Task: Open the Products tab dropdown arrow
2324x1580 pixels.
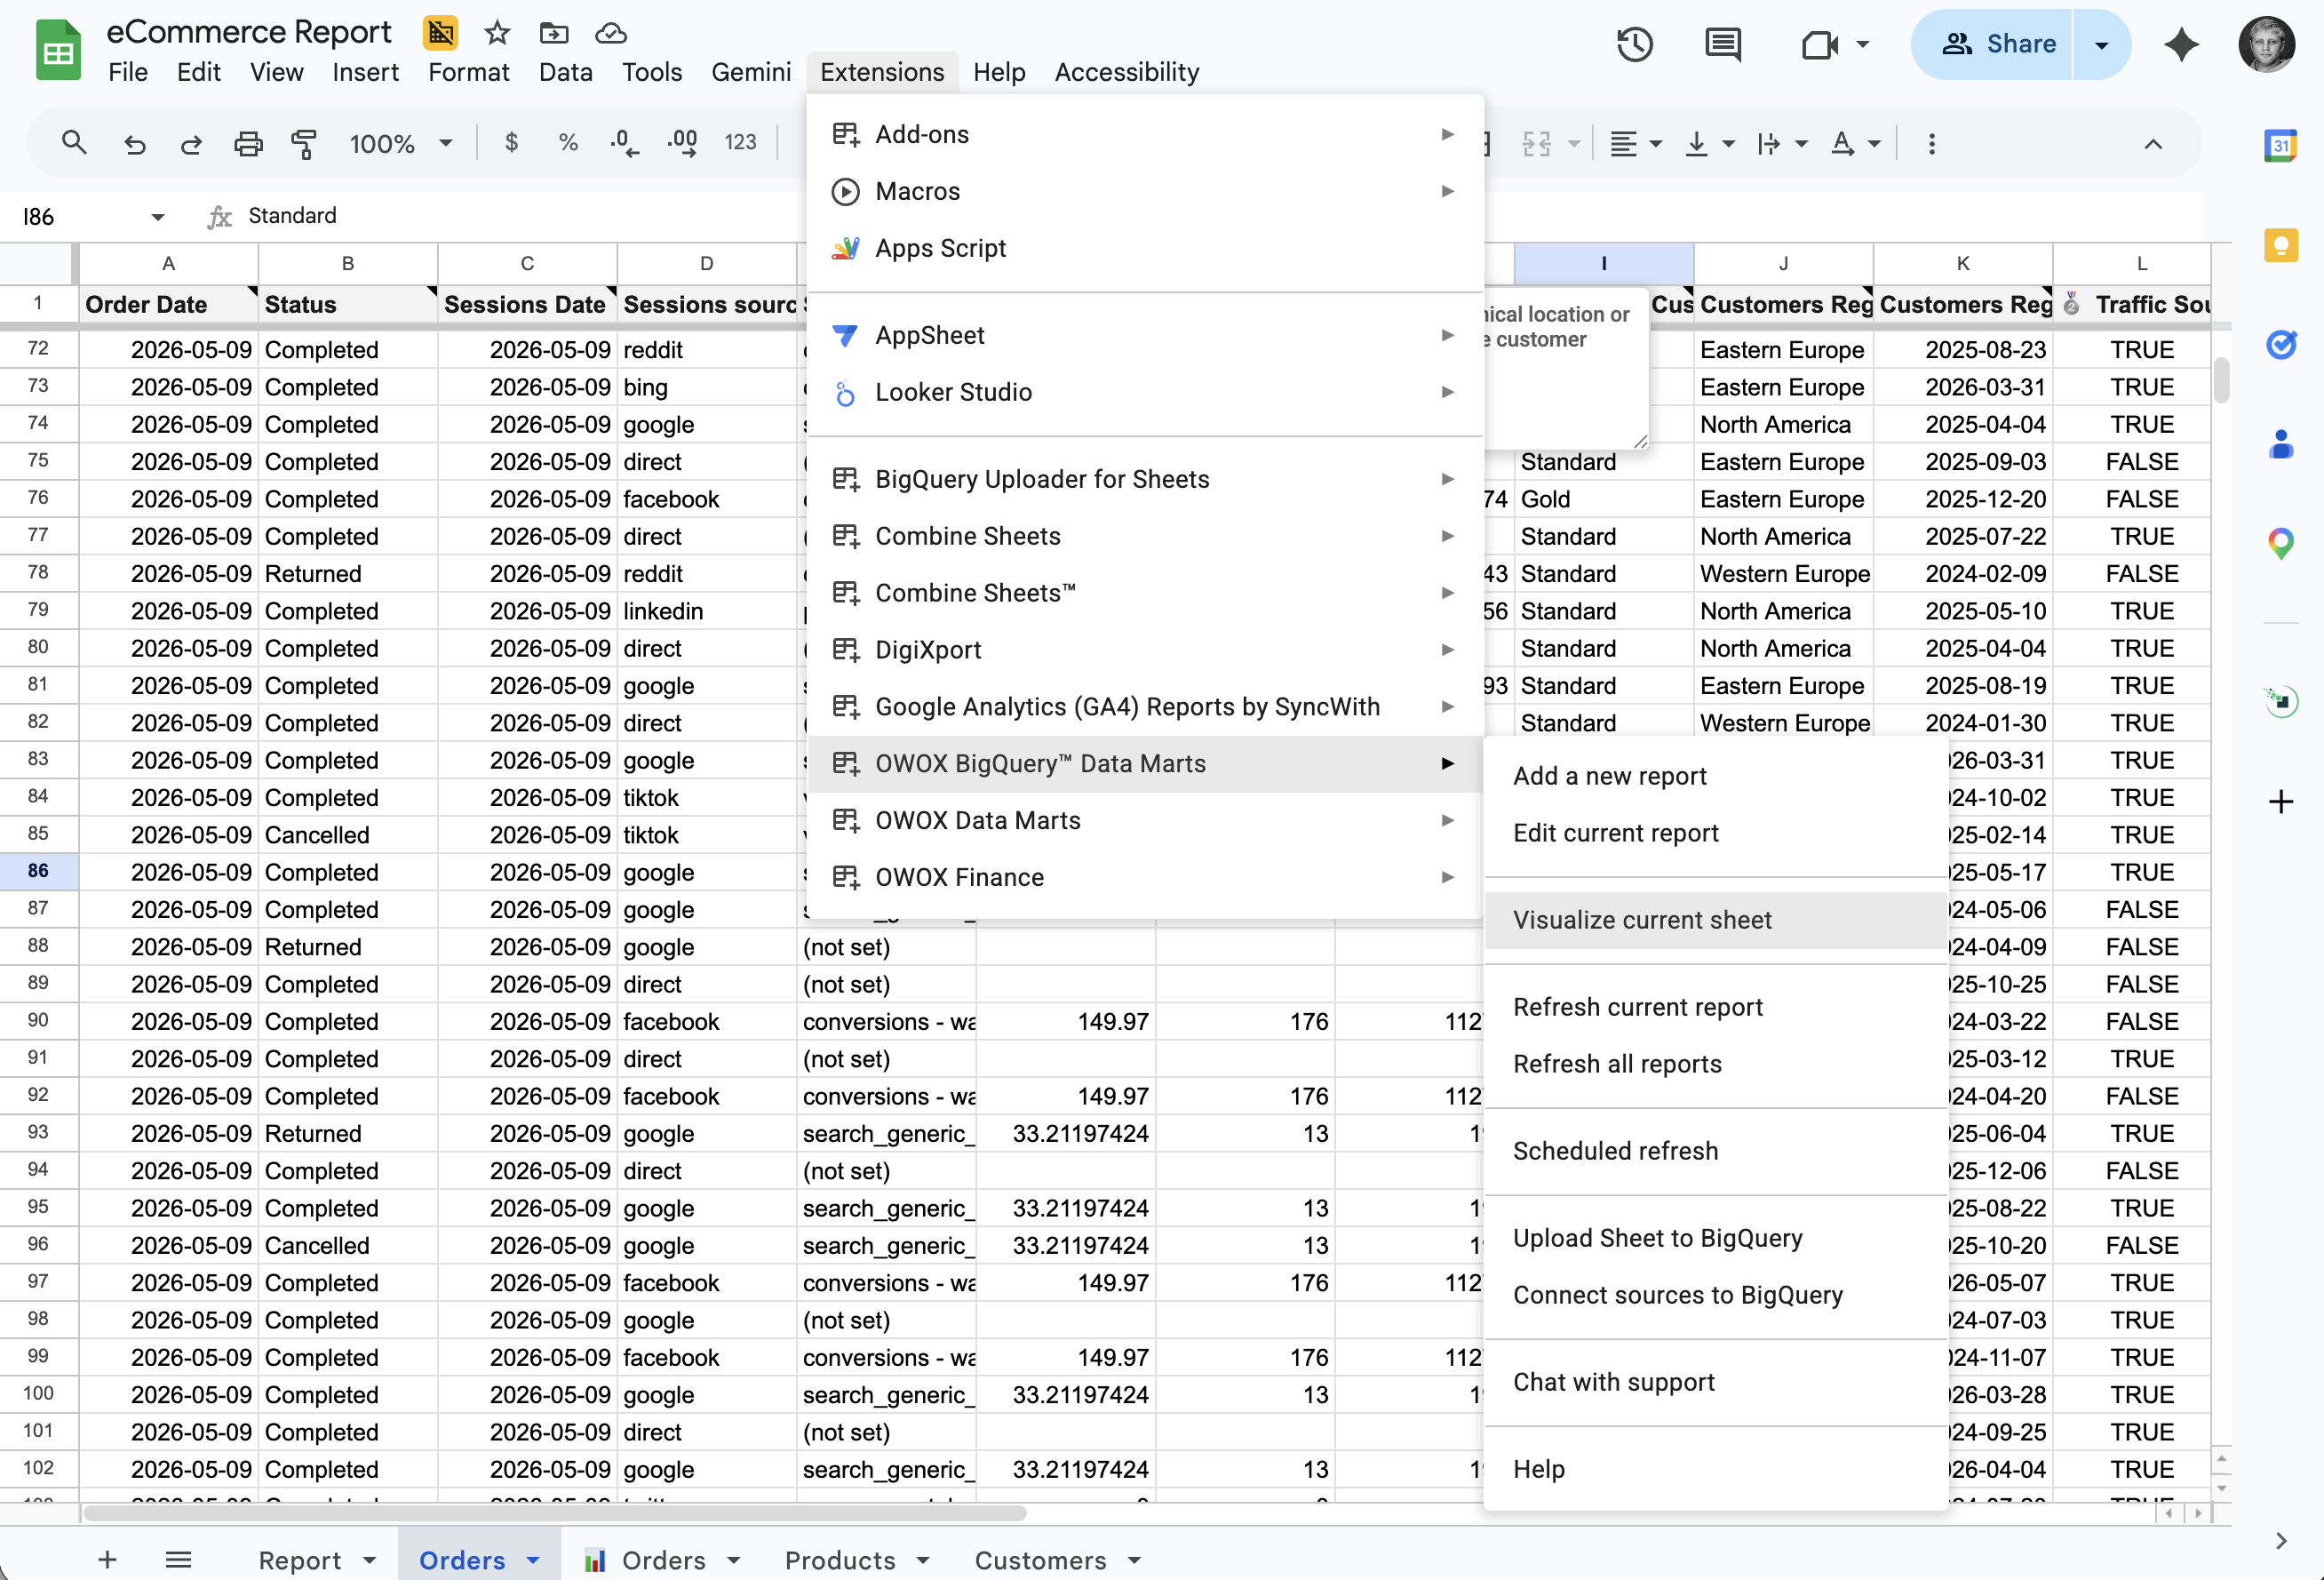Action: (x=922, y=1561)
